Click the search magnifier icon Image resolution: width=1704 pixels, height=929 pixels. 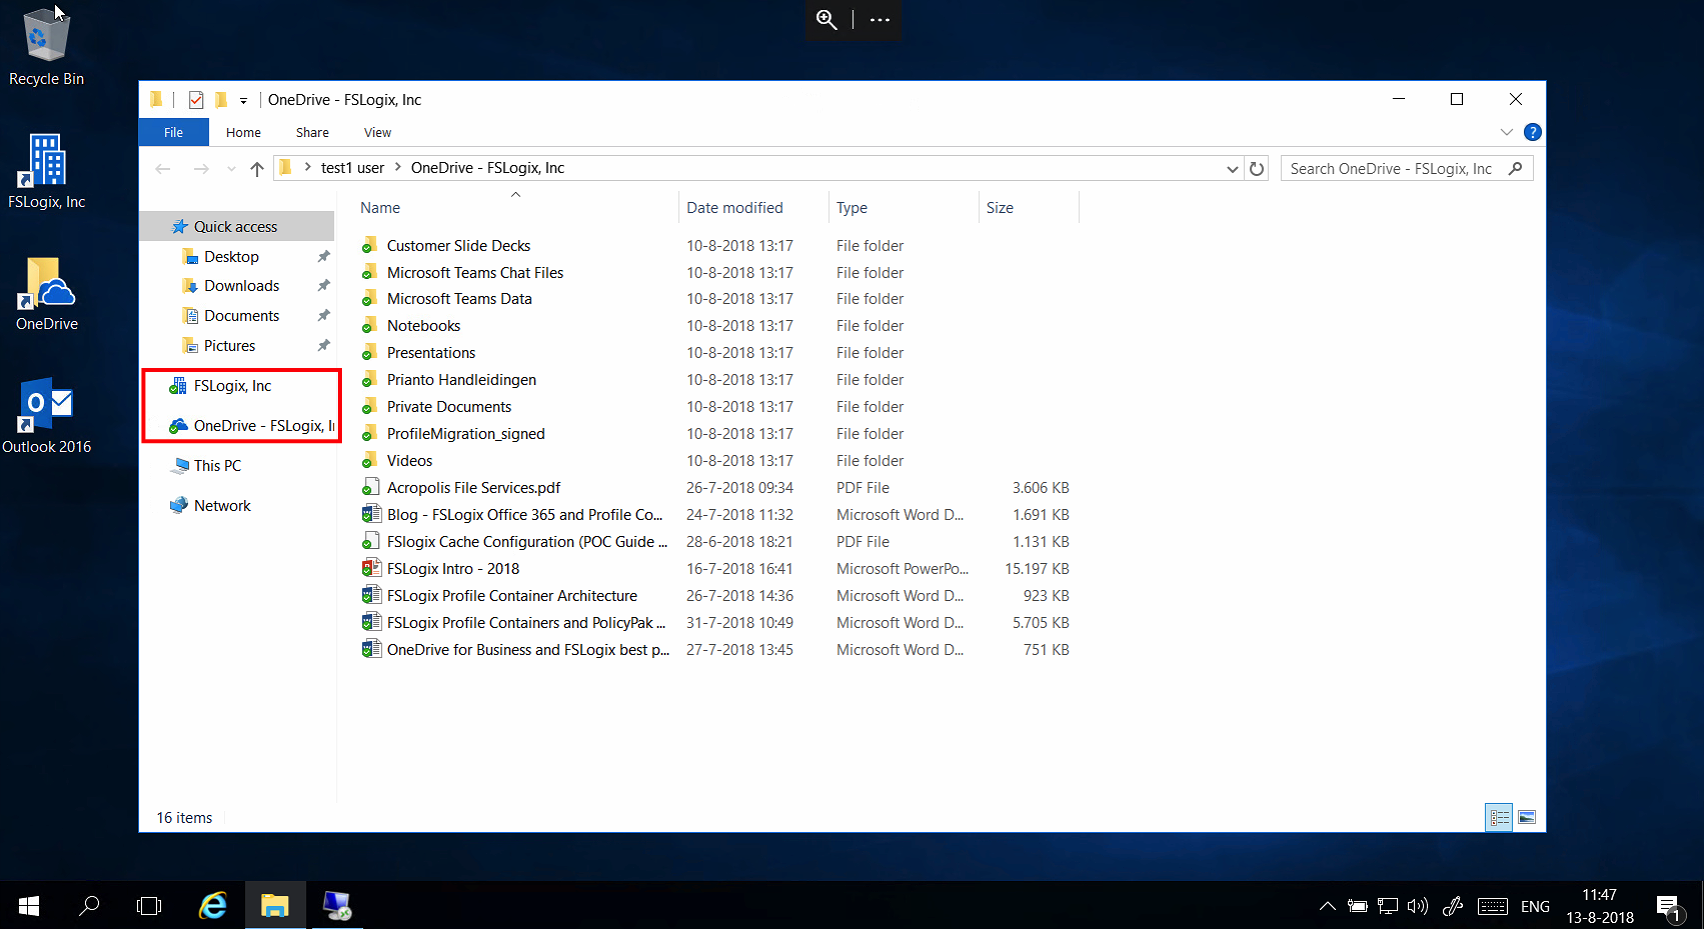pos(1515,169)
